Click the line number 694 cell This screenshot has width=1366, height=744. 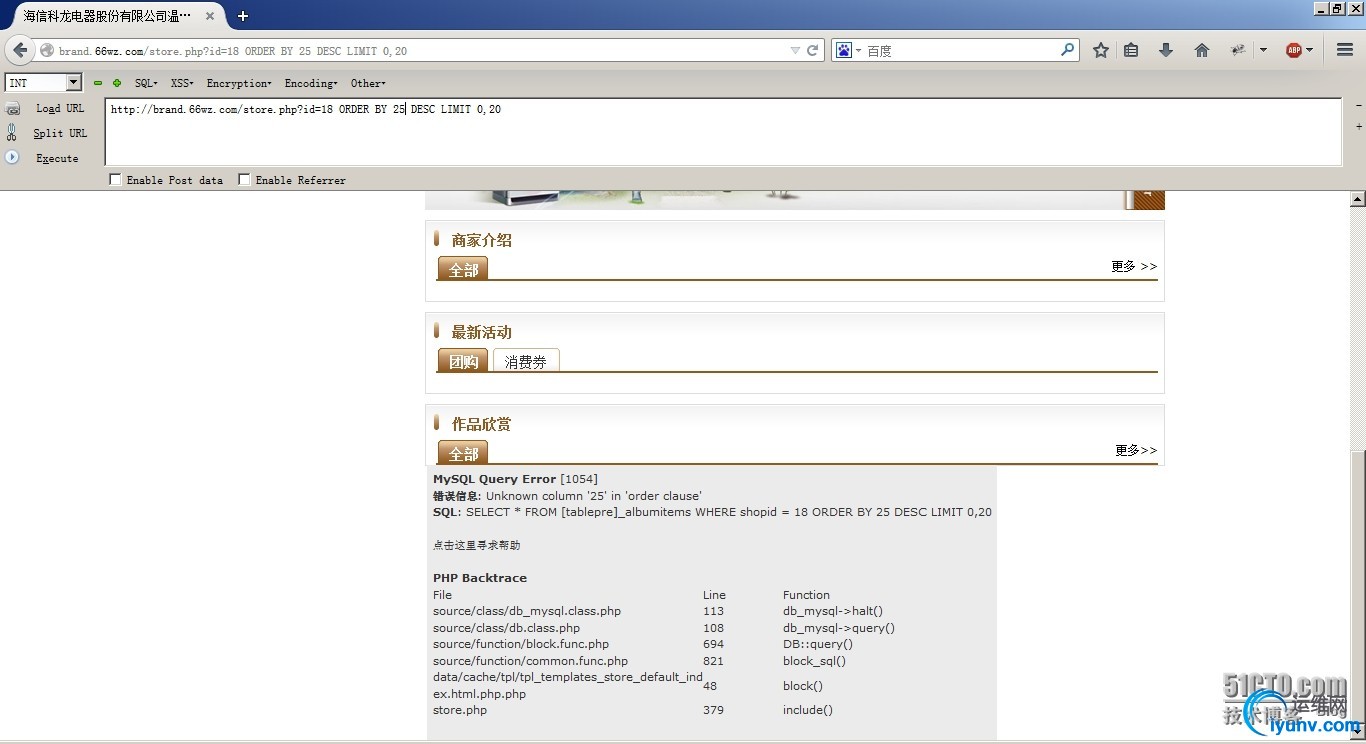click(713, 644)
